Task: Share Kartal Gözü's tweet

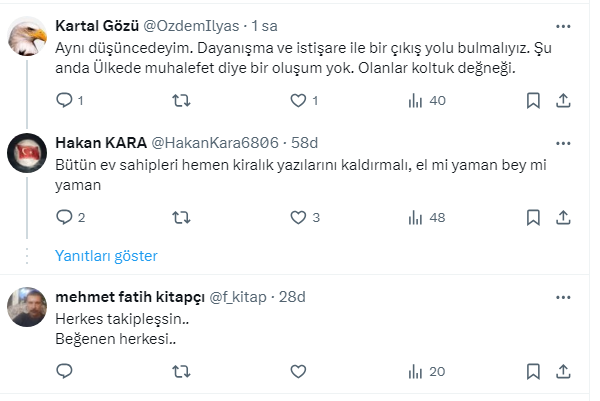Action: pyautogui.click(x=563, y=100)
